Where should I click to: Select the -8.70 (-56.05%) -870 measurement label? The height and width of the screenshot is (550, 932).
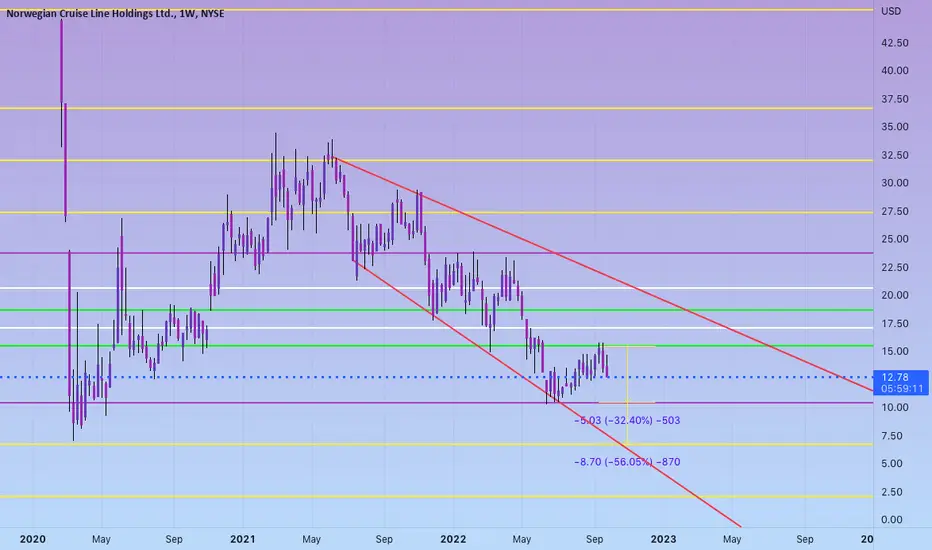pyautogui.click(x=627, y=462)
